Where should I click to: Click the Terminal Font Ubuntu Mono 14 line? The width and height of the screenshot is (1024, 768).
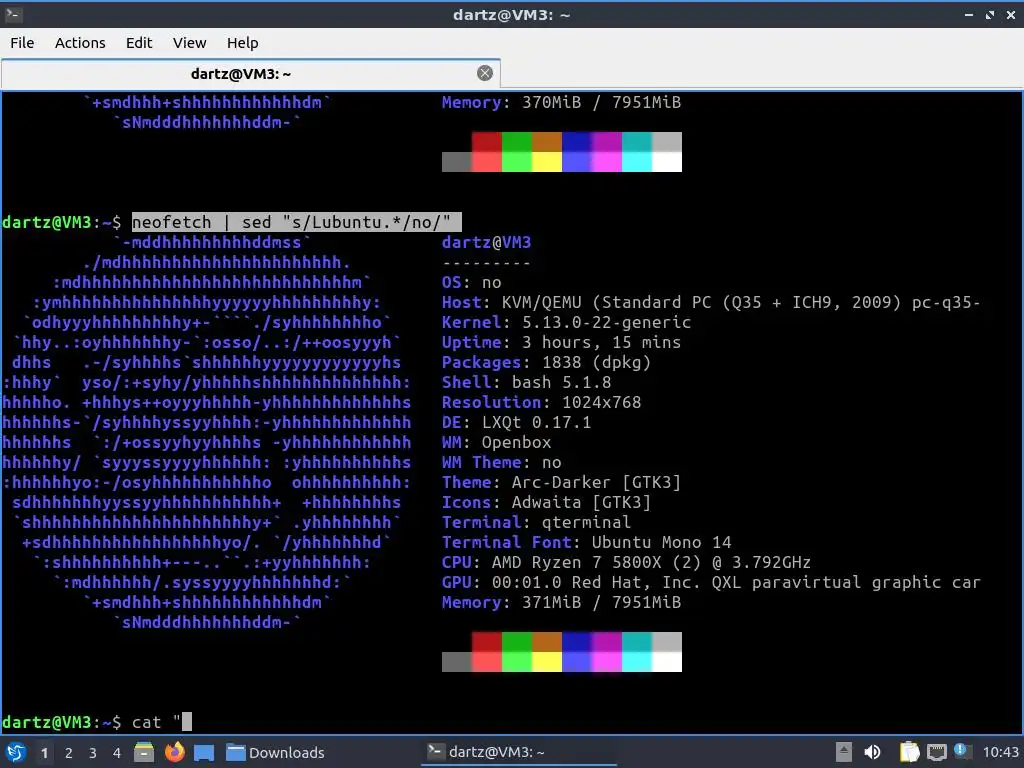click(586, 543)
